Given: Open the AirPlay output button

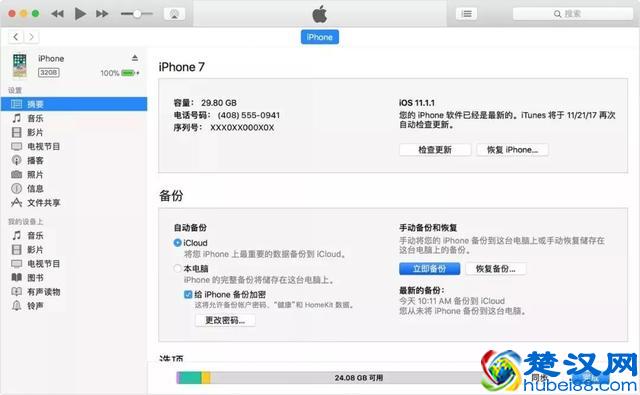Looking at the screenshot, I should point(174,14).
